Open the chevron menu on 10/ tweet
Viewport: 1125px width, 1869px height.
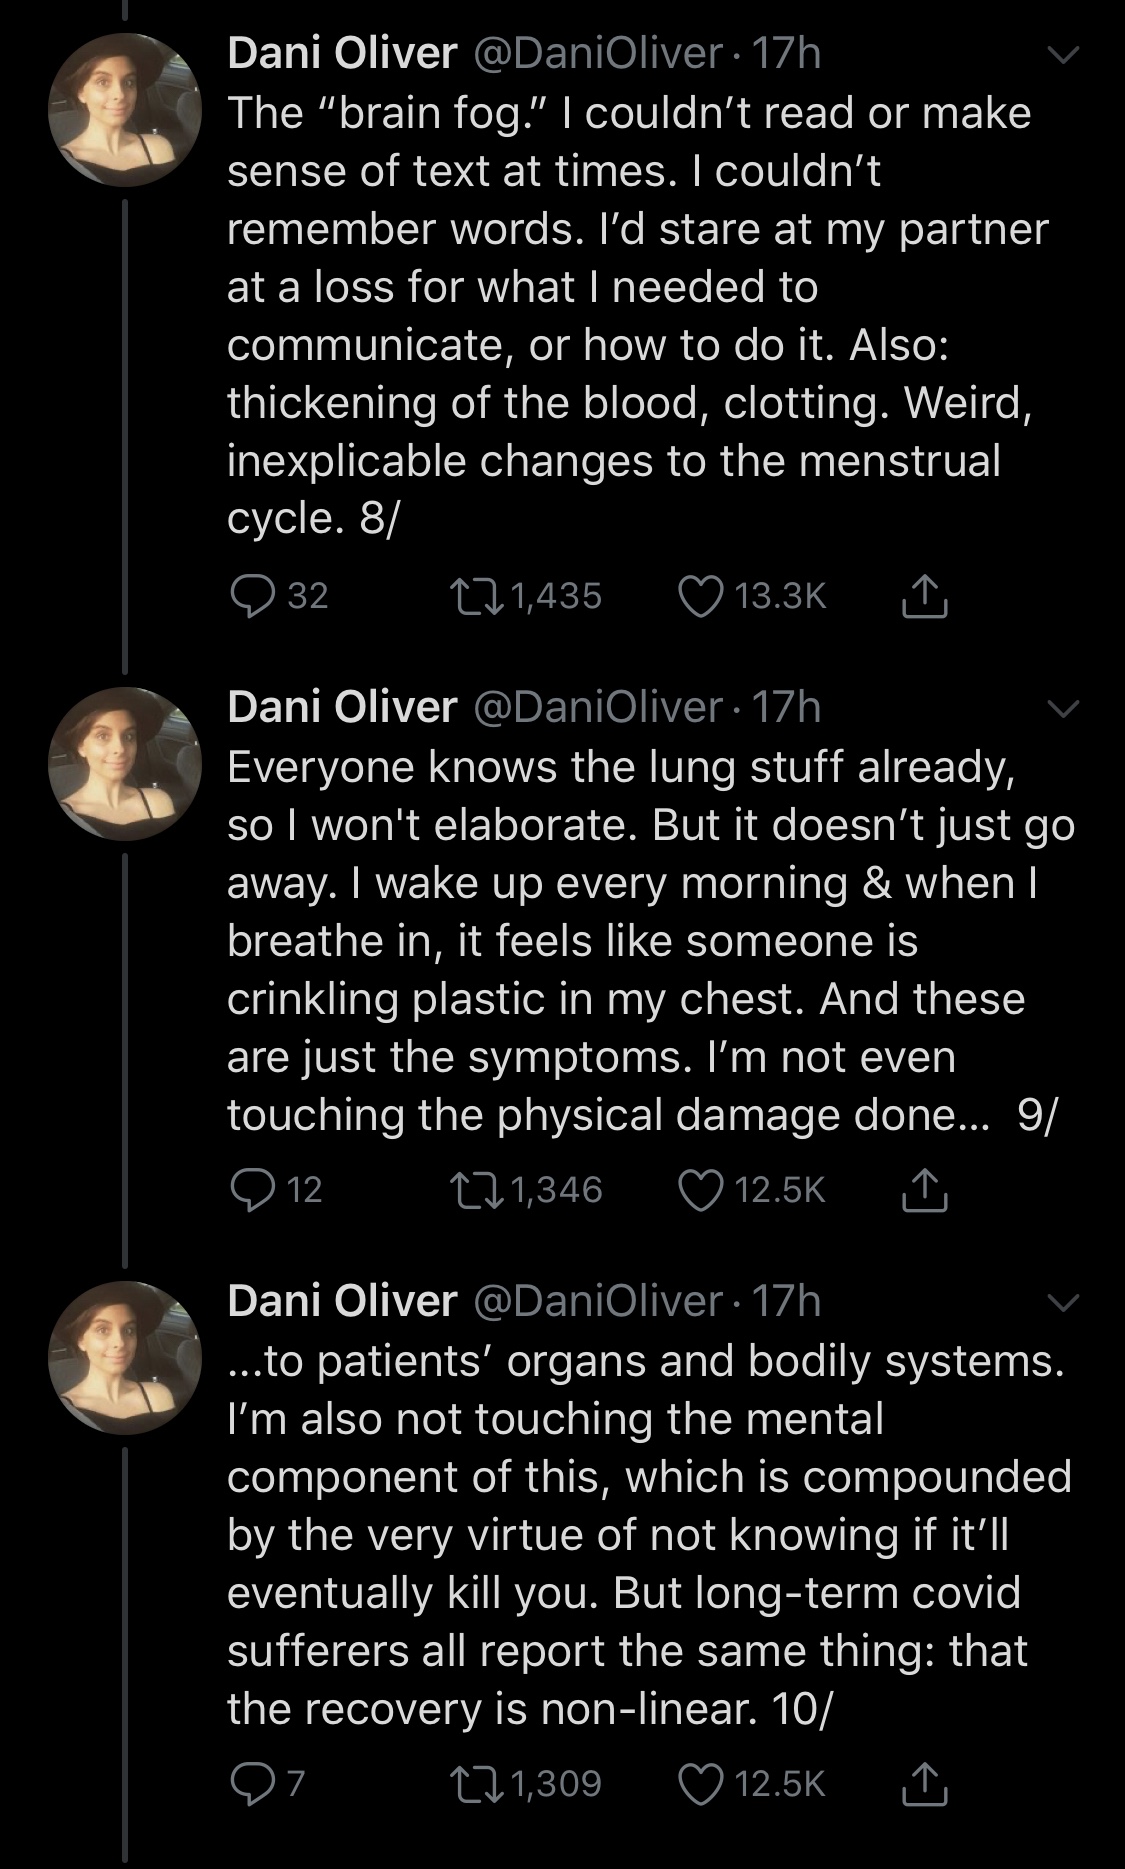1063,1303
